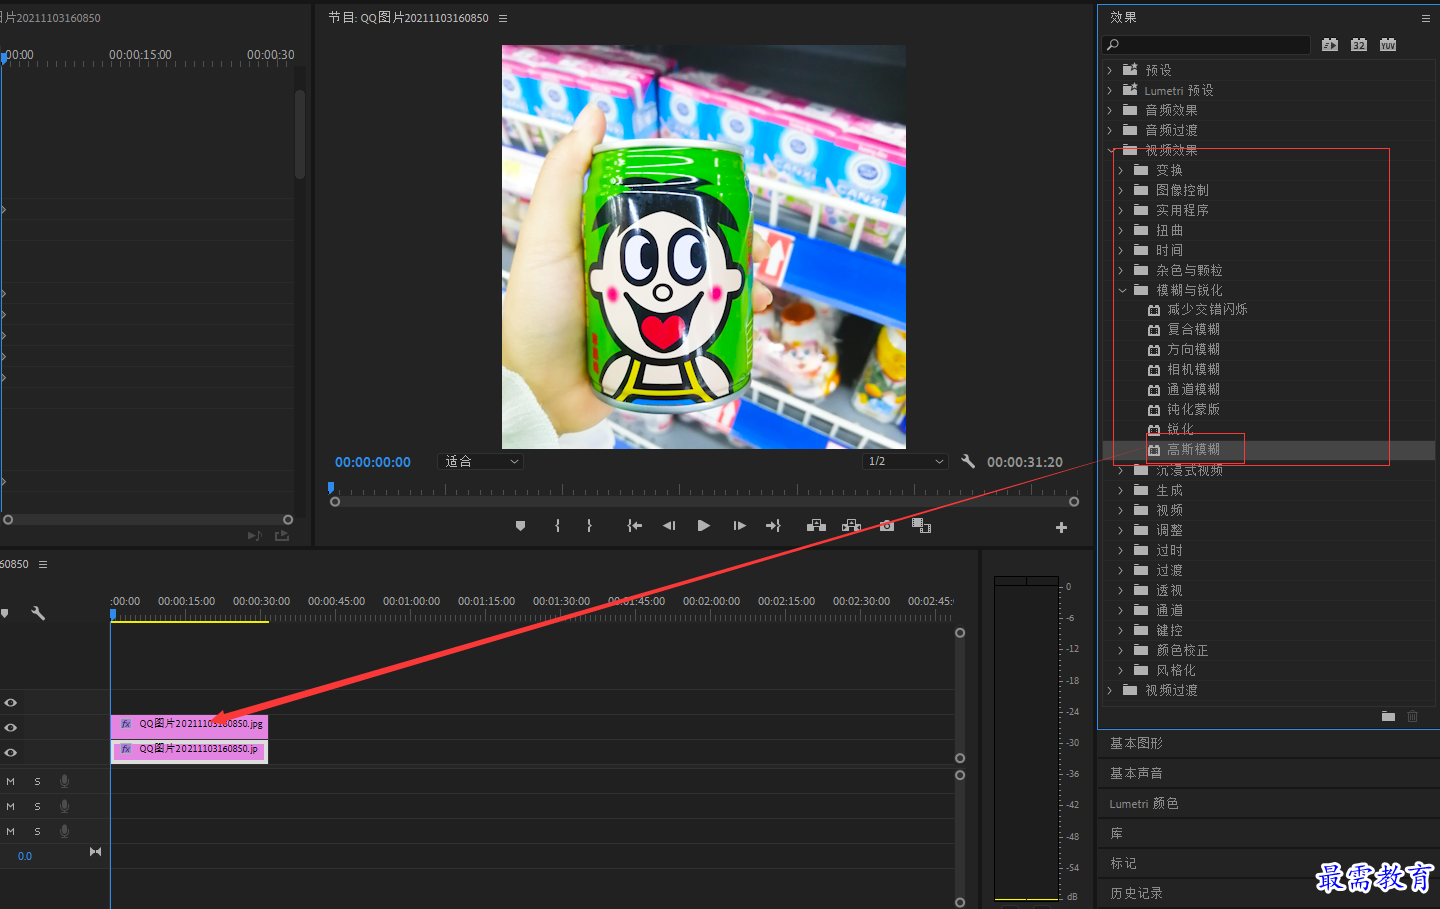Solo the last audio track
Image resolution: width=1440 pixels, height=909 pixels.
point(38,831)
